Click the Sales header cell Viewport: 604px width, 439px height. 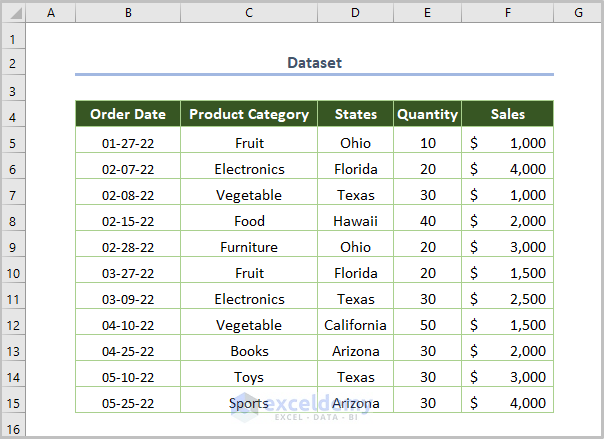click(x=508, y=114)
